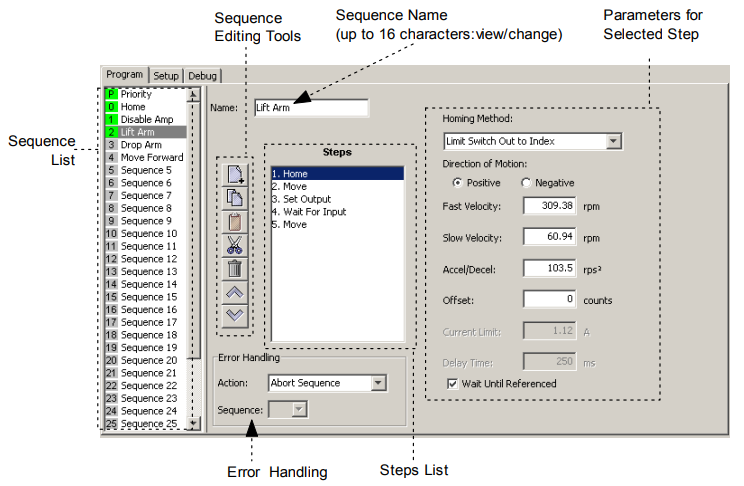Select Sequence 14 in the list
Viewport: 744px width, 486px height.
click(146, 284)
